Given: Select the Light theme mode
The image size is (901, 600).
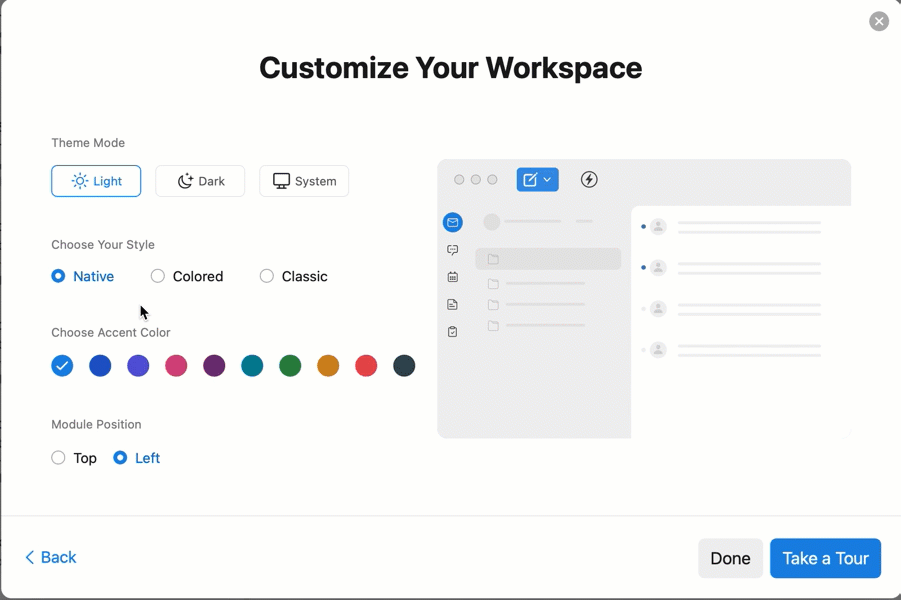Looking at the screenshot, I should point(96,181).
